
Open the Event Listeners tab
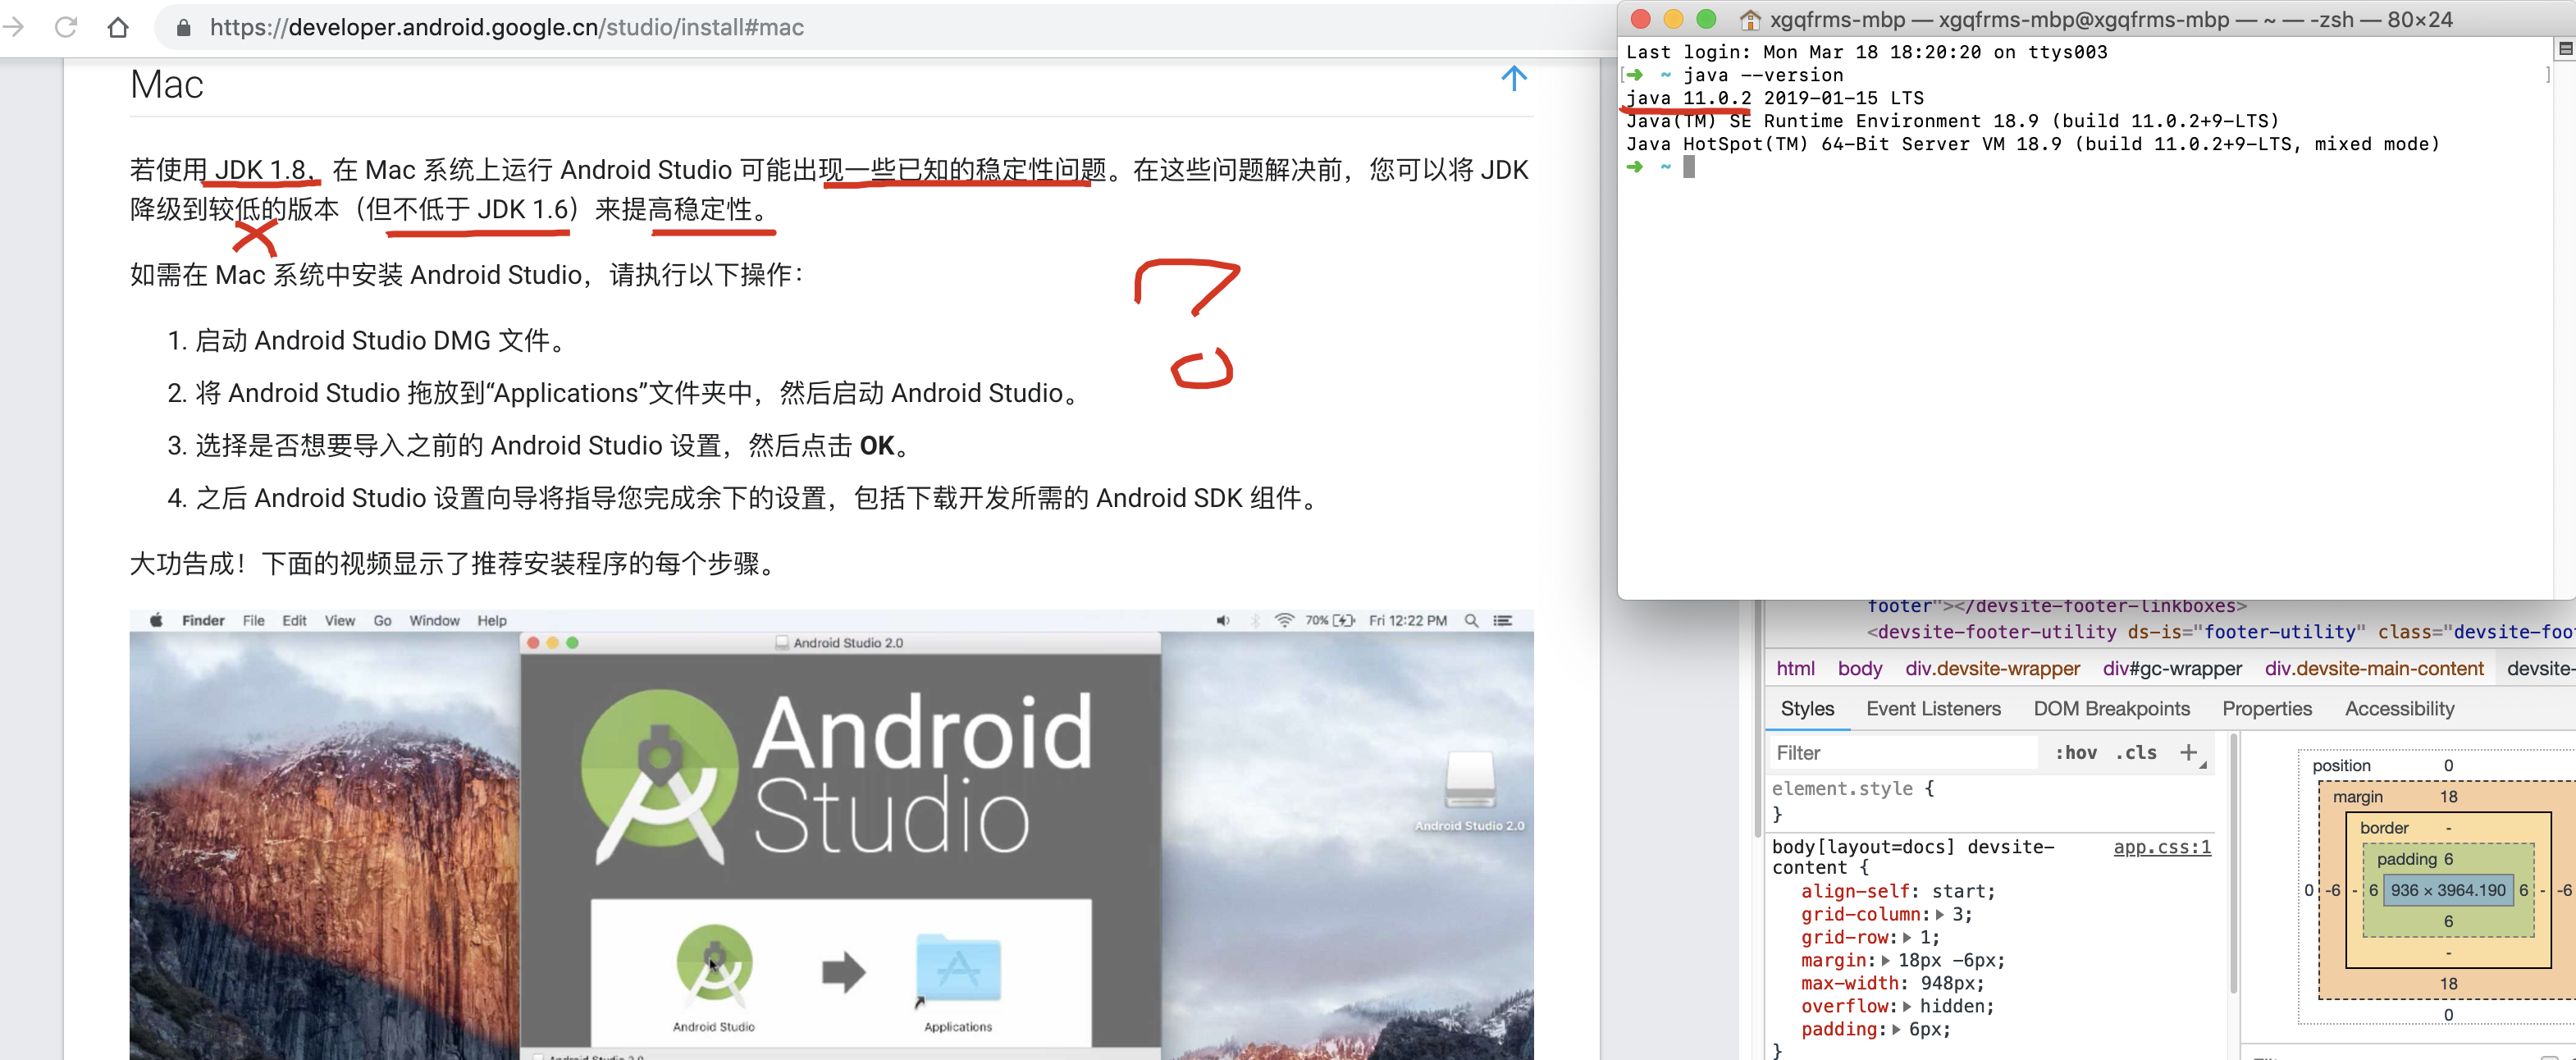[1933, 708]
